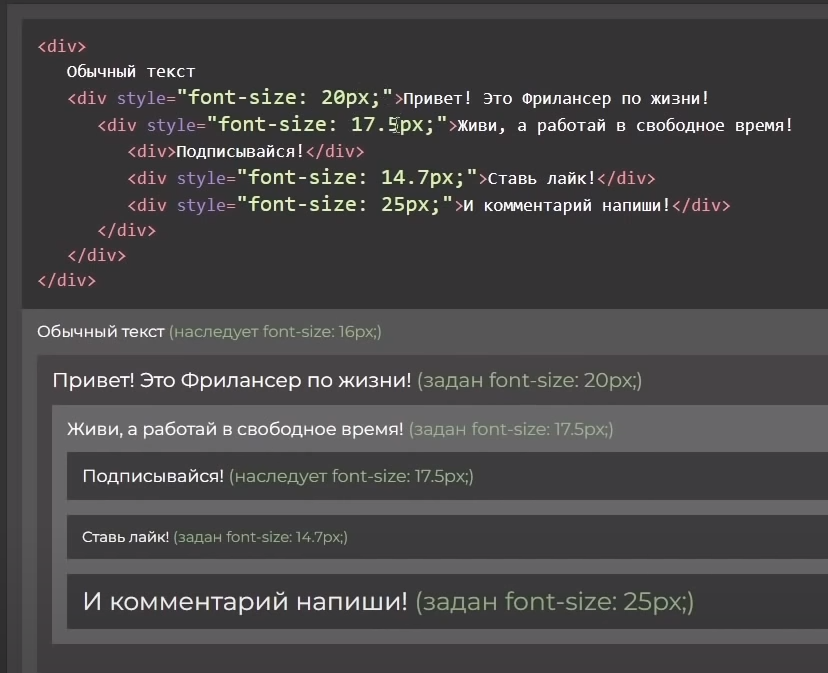The width and height of the screenshot is (828, 673).
Task: Click the opening <div> tag on first code line
Action: click(62, 46)
